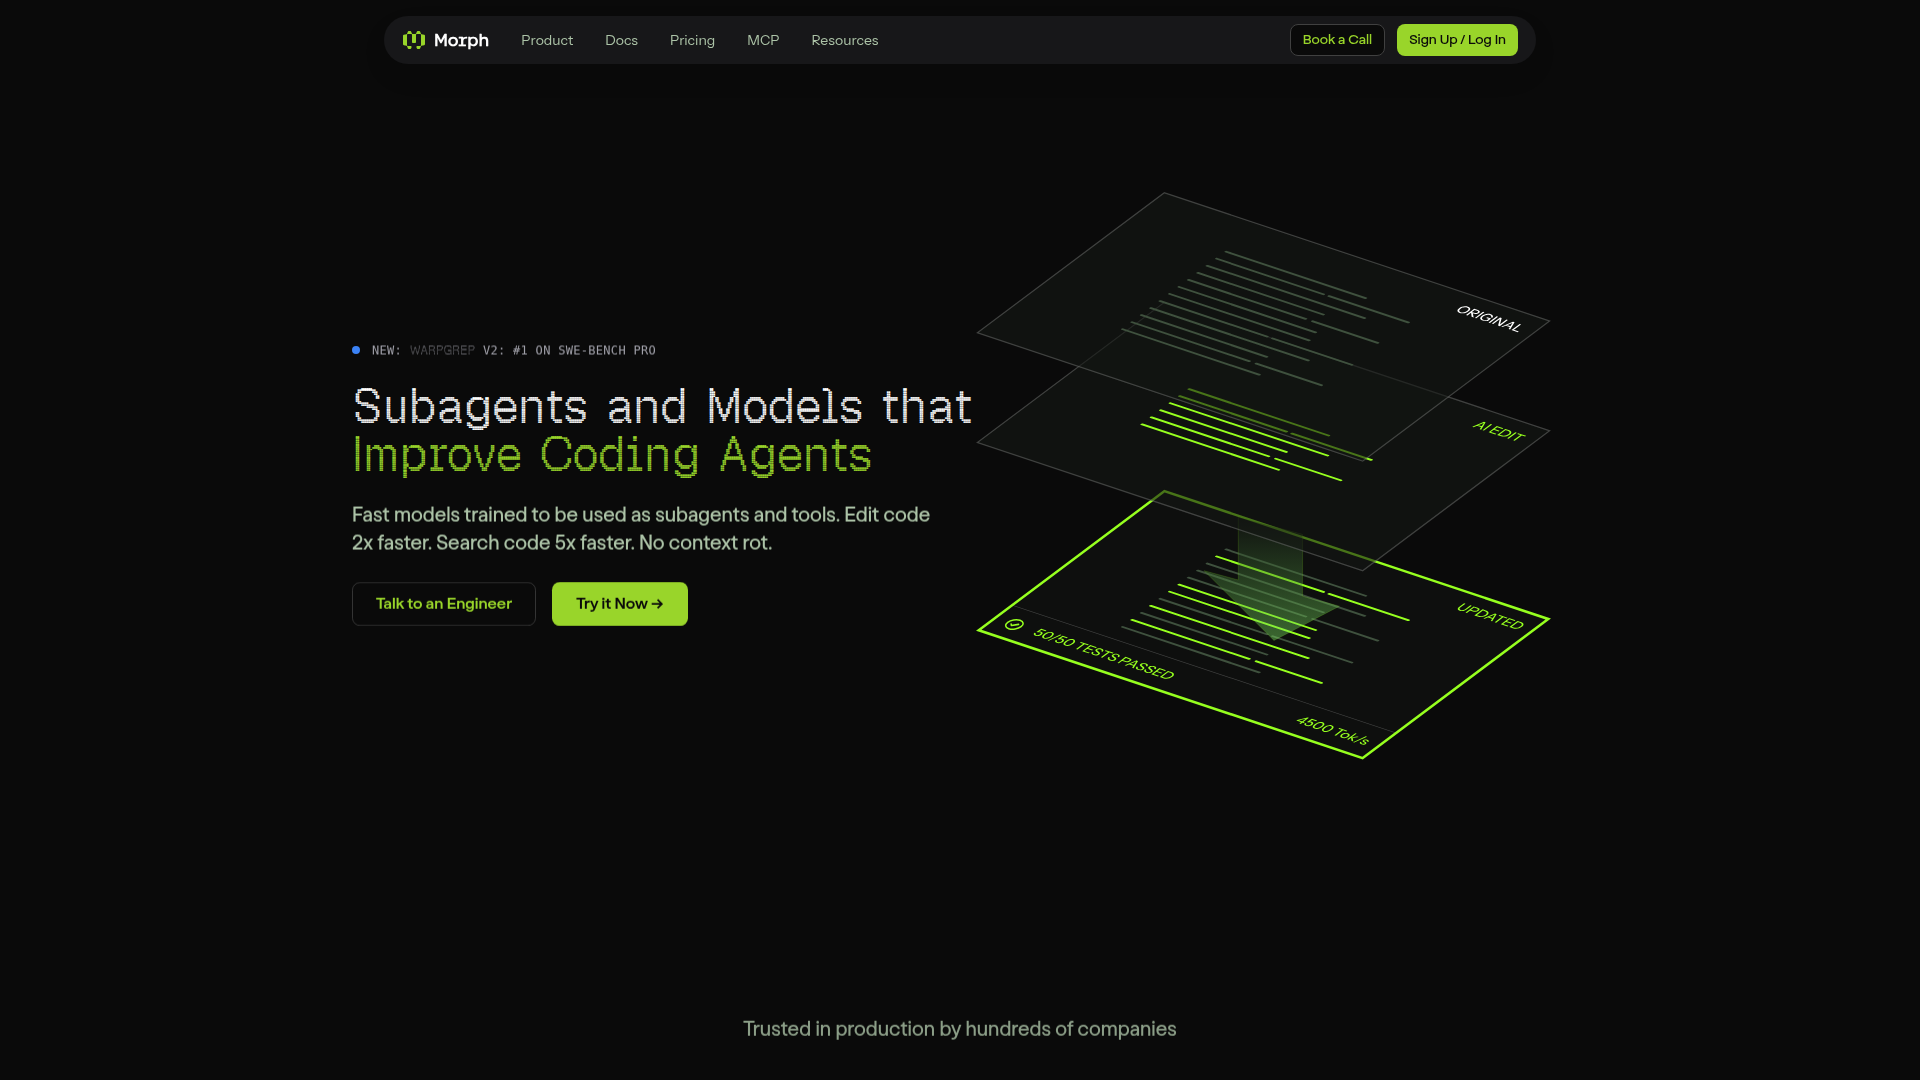This screenshot has height=1080, width=1920.
Task: Expand the Resources menu
Action: point(844,40)
